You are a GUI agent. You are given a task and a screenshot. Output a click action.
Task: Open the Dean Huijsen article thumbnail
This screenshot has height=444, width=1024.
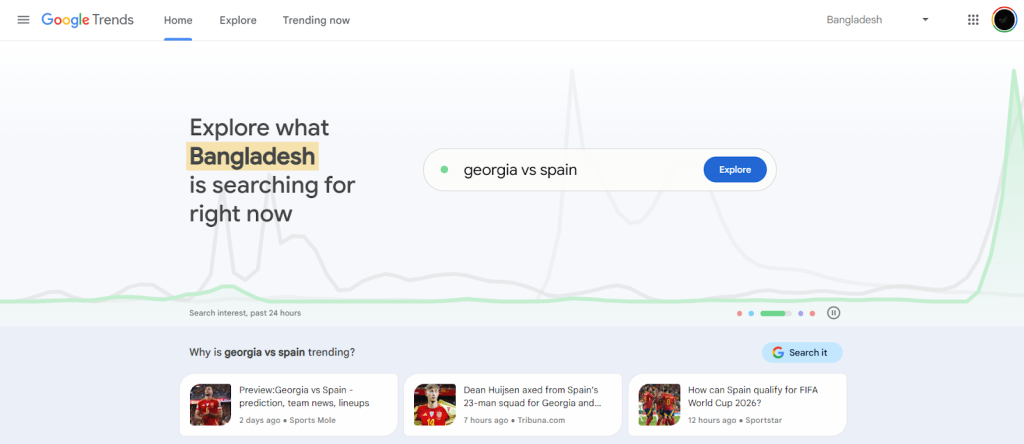[435, 405]
